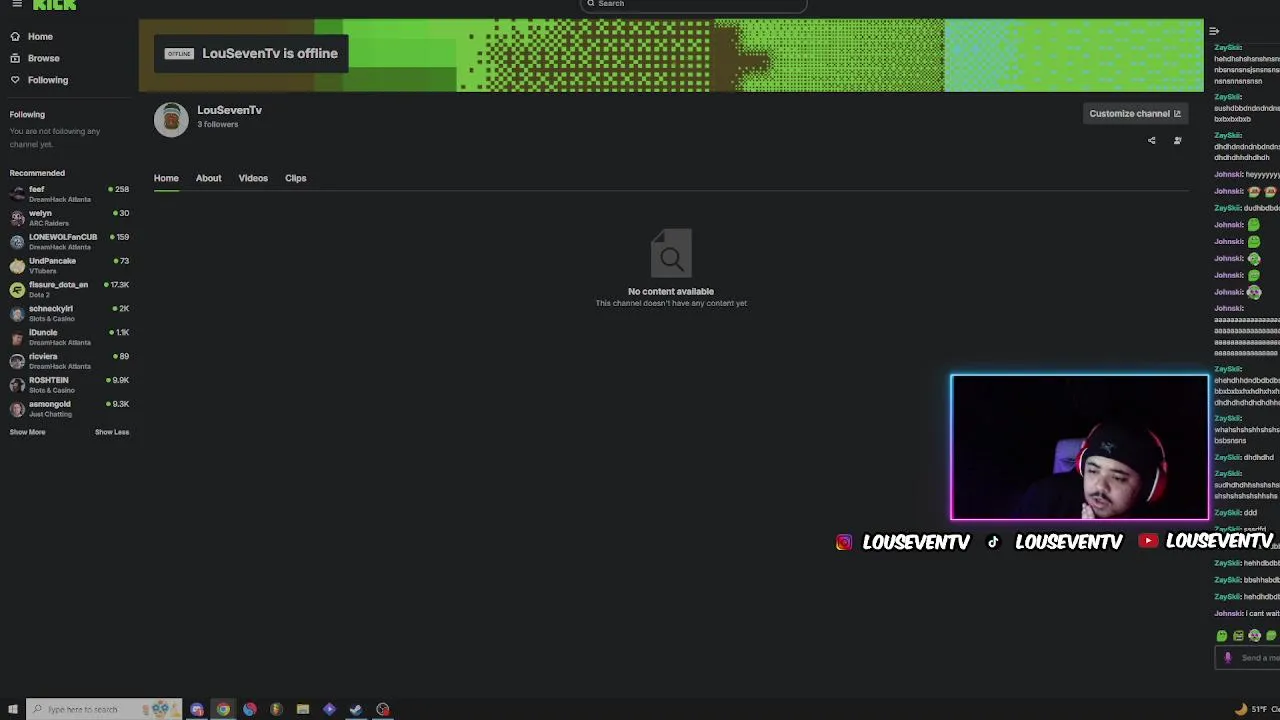Click the second green emote below chat
Image resolution: width=1280 pixels, height=720 pixels.
[x=1238, y=636]
